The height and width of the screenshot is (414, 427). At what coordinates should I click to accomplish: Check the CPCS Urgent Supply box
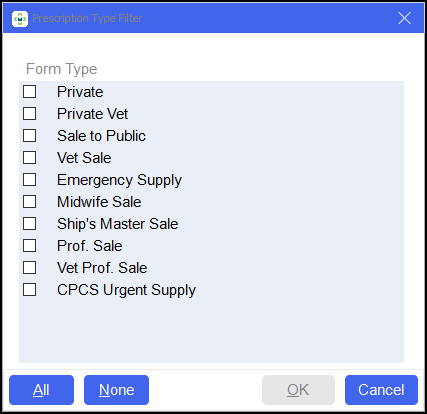[29, 290]
